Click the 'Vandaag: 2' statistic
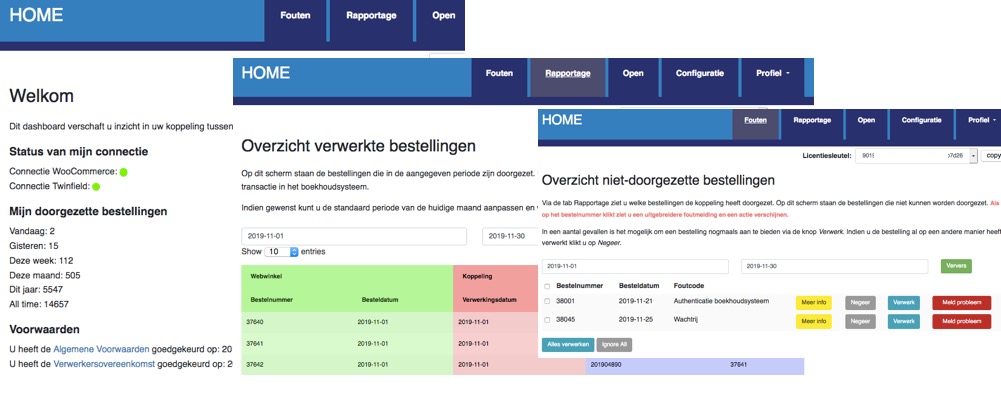Viewport: 1001px width, 398px height. [32, 231]
